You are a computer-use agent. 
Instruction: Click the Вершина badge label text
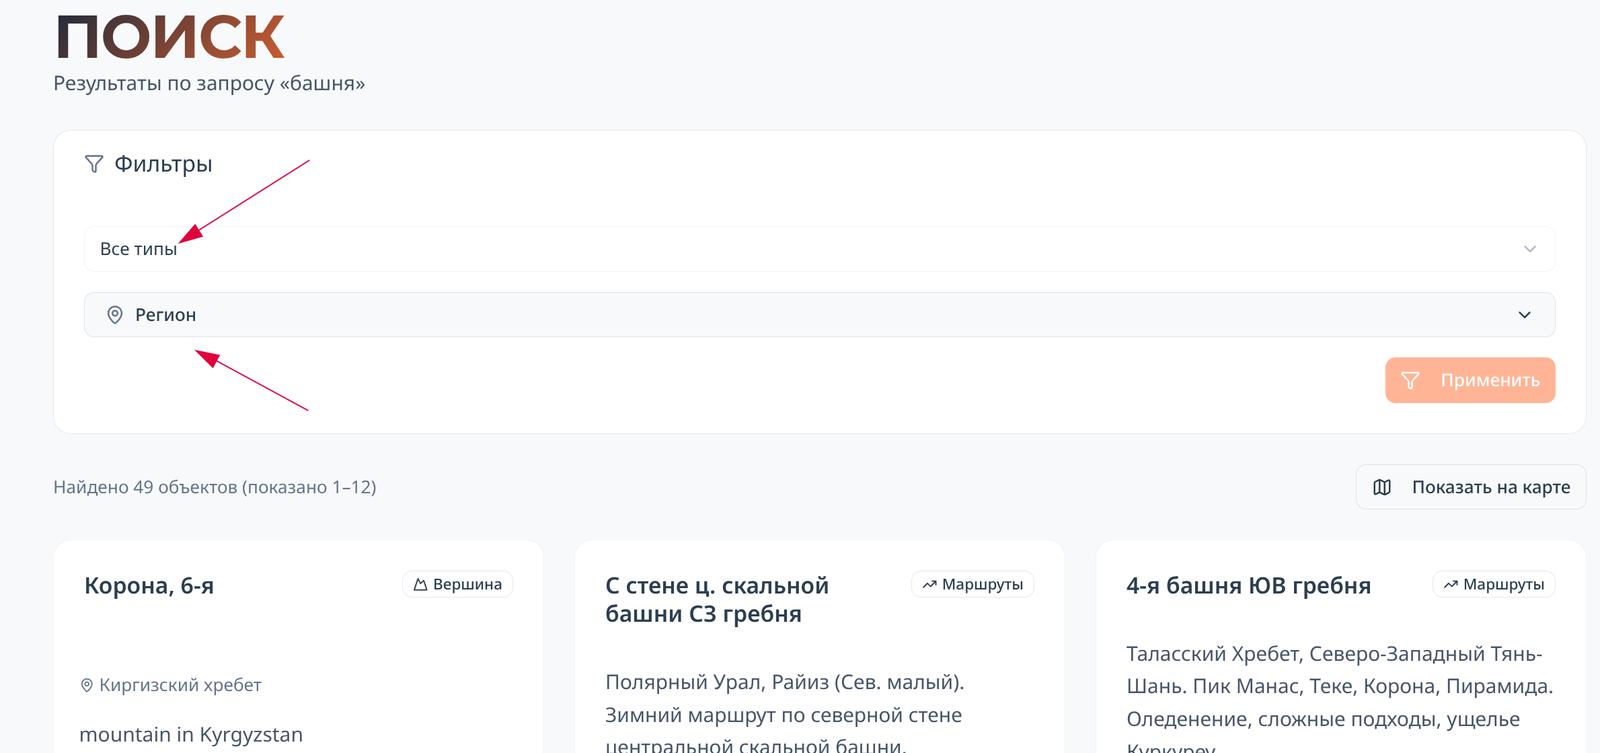467,585
